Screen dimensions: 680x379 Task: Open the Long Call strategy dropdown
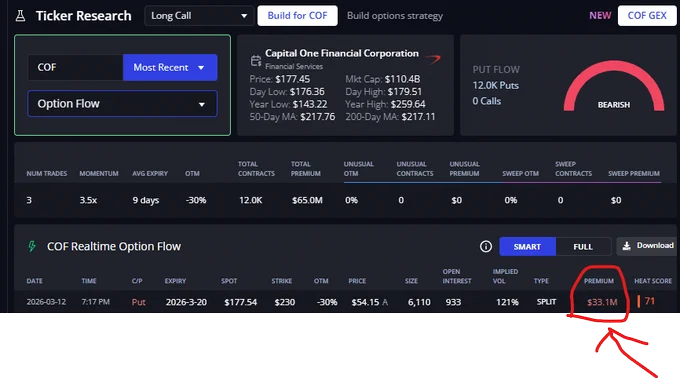point(199,16)
